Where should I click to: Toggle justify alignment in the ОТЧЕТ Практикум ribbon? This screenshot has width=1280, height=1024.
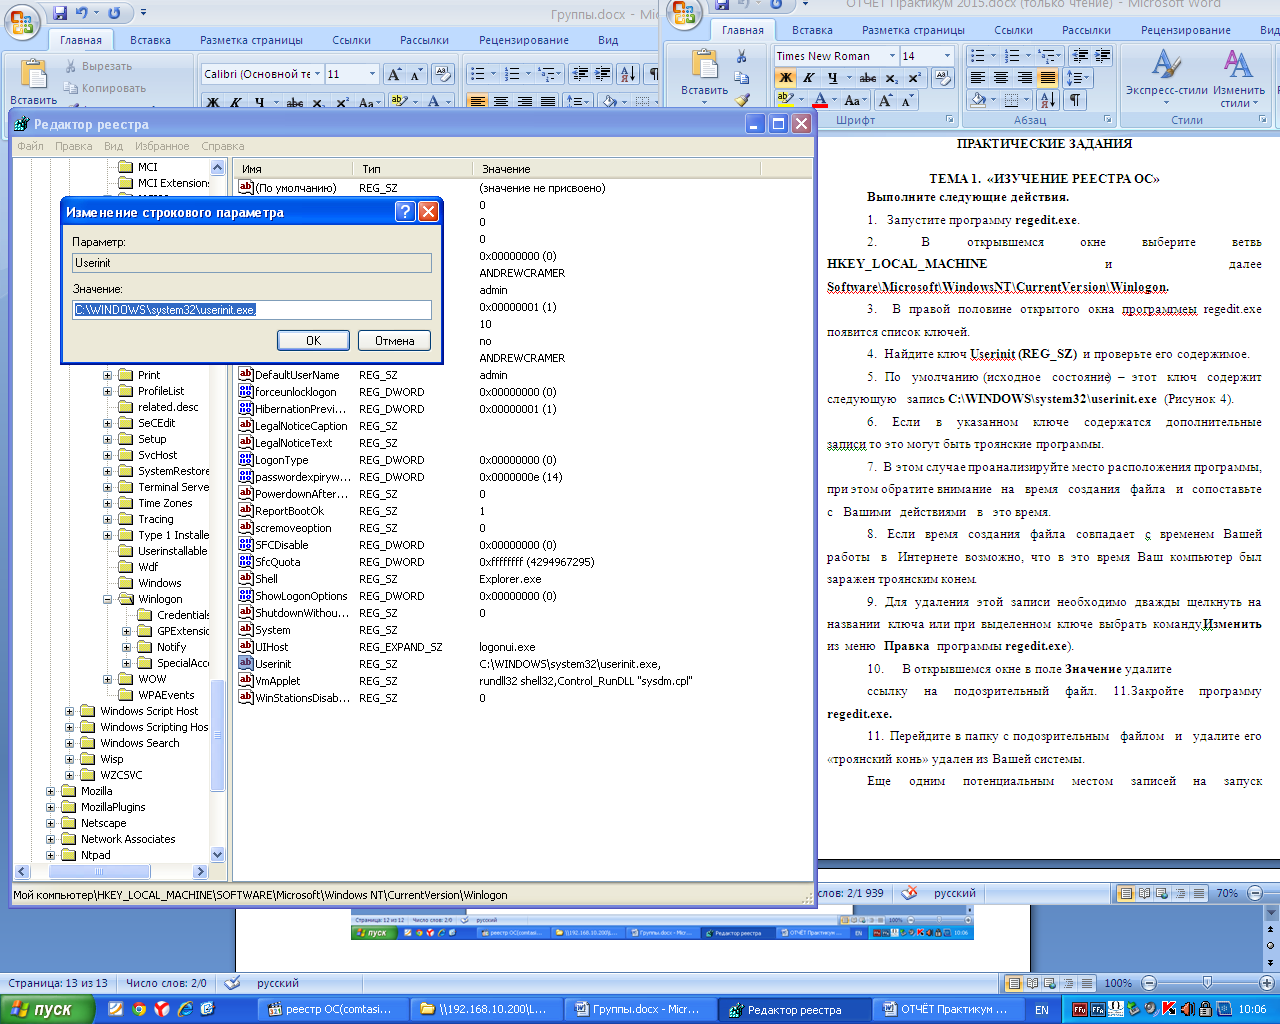(1047, 78)
